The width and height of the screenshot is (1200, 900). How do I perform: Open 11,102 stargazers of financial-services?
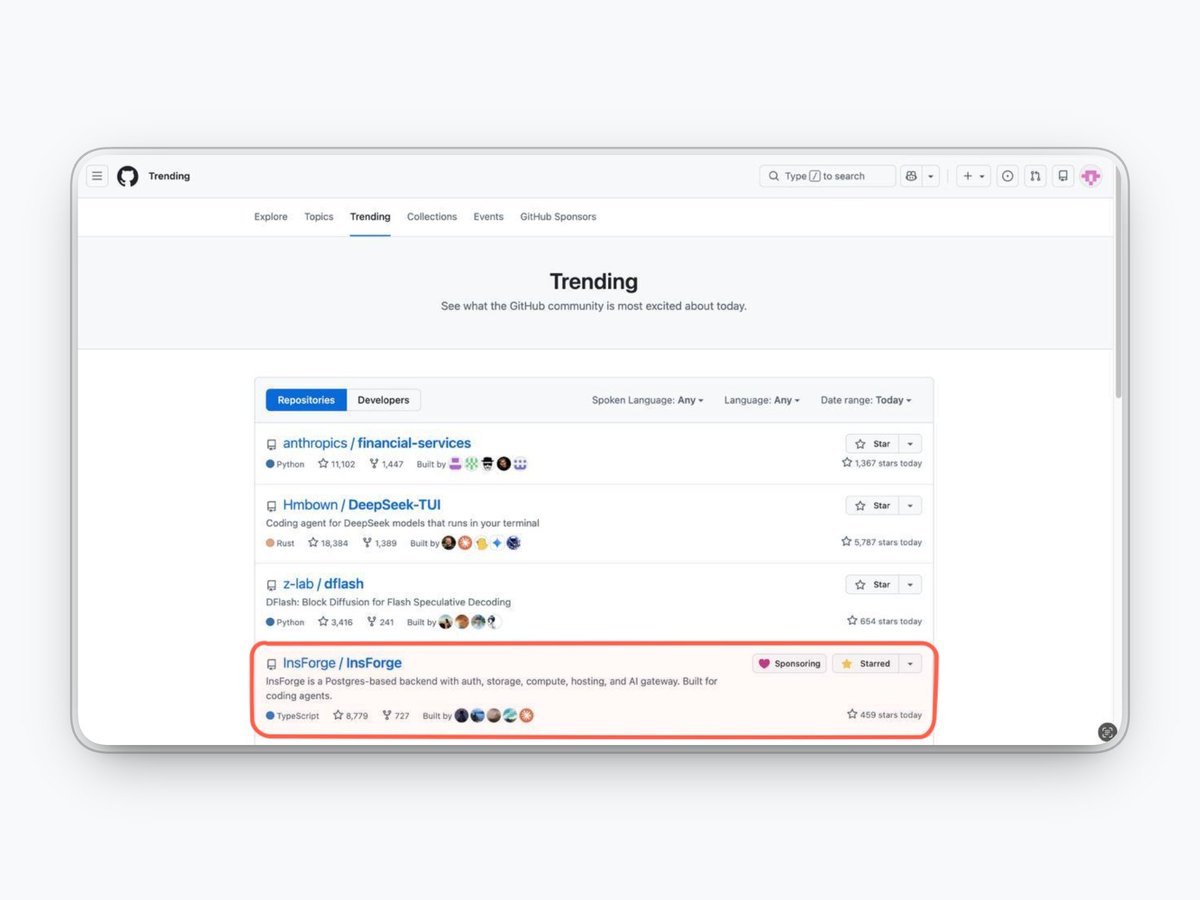coord(337,464)
